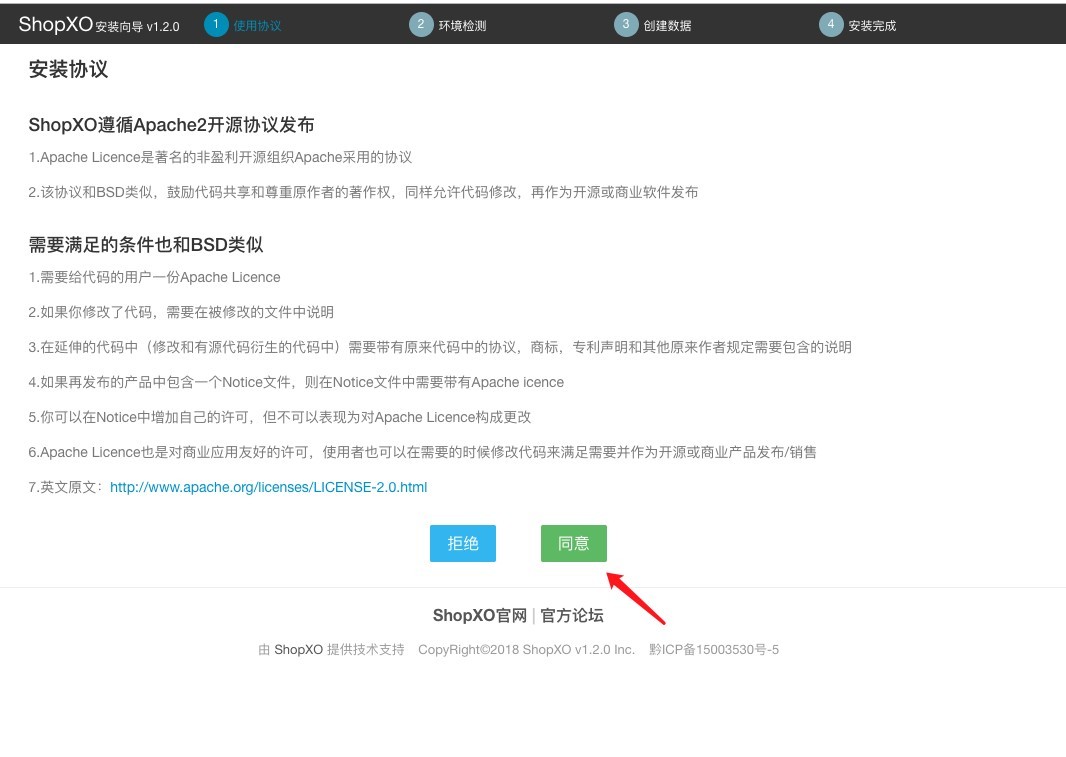1066x757 pixels.
Task: Click line 2.如果你修改了代码
Action: [181, 312]
